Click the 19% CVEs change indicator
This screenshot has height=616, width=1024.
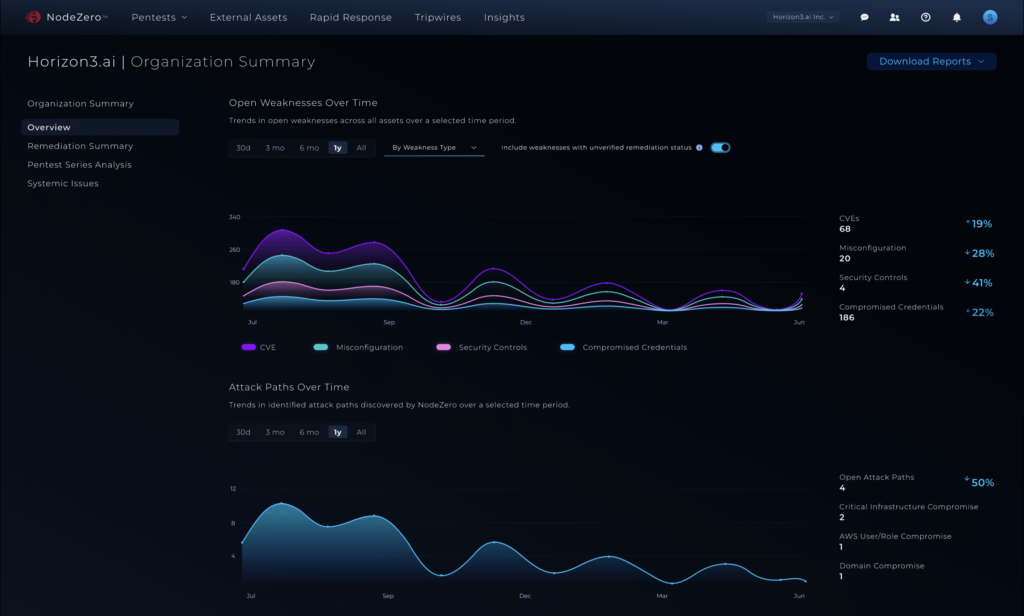click(979, 224)
